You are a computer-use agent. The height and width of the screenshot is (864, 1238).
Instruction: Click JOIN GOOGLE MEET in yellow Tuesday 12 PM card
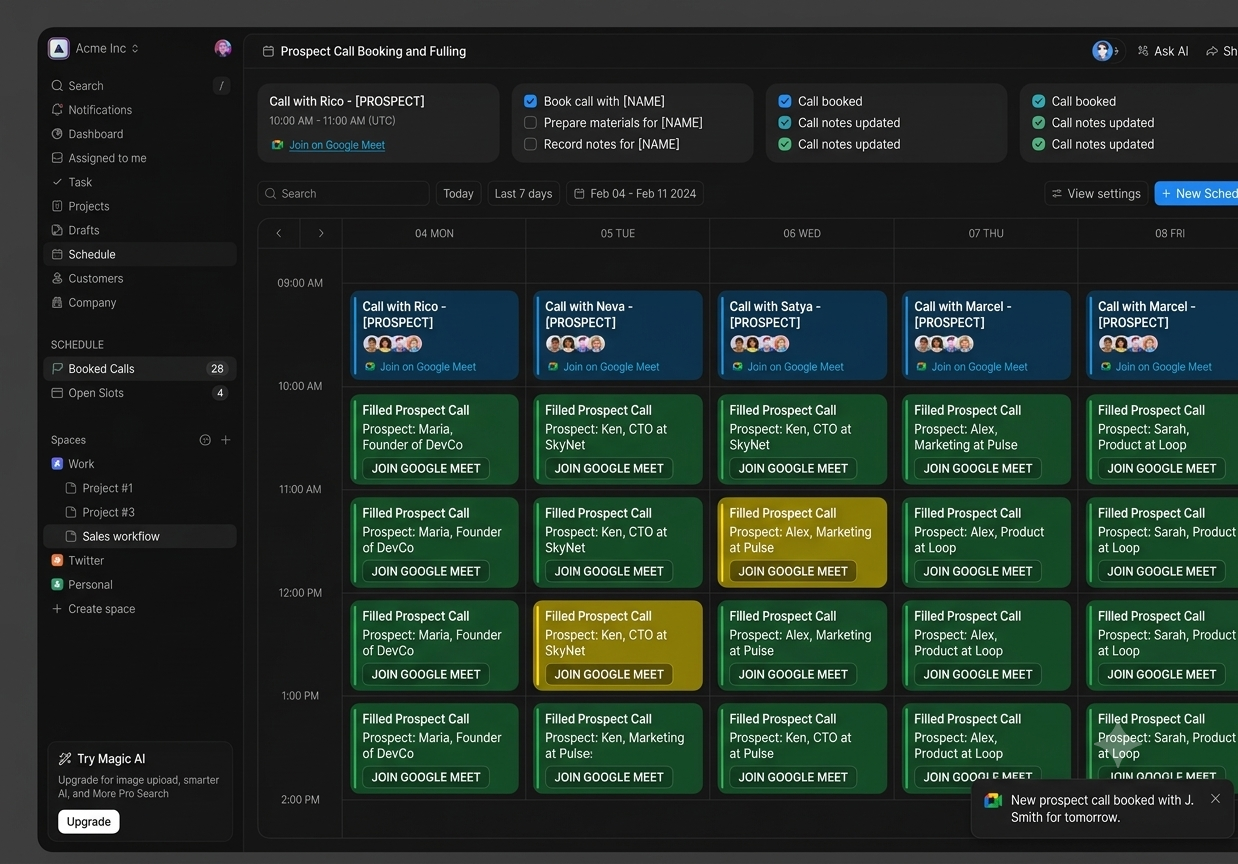click(609, 675)
